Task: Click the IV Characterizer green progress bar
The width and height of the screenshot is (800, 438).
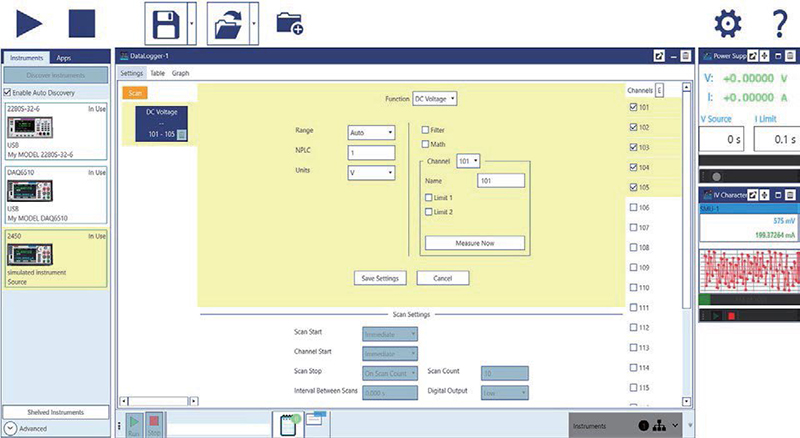Action: pyautogui.click(x=704, y=300)
